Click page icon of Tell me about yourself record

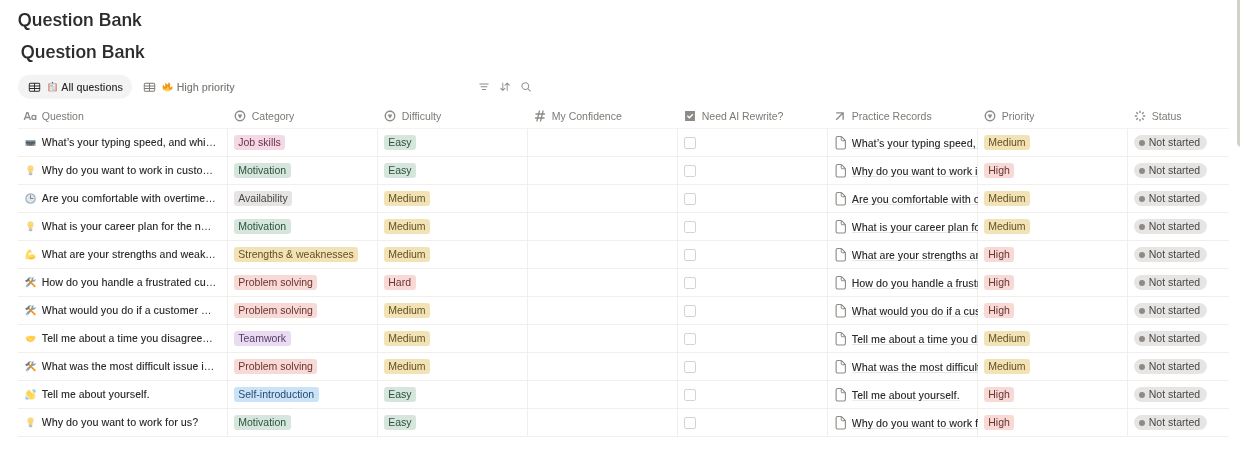pos(840,395)
